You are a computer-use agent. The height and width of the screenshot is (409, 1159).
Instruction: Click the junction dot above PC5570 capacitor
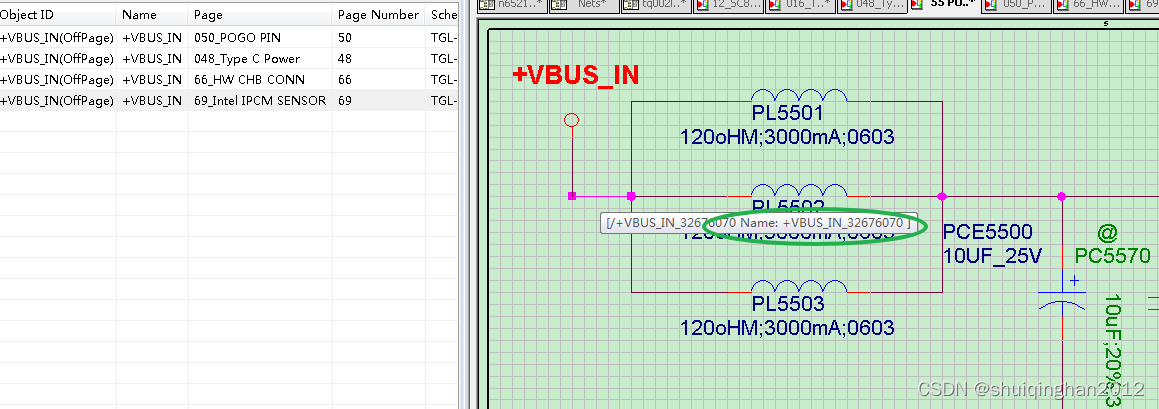click(1061, 196)
